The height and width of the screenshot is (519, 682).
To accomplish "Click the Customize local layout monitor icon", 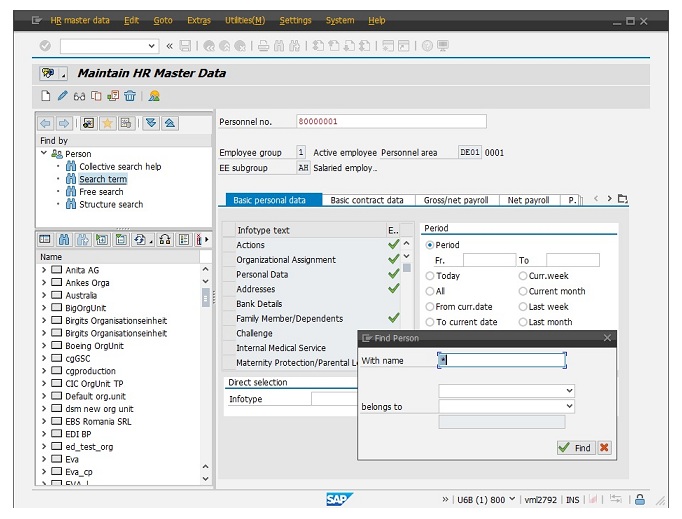I will pos(443,46).
